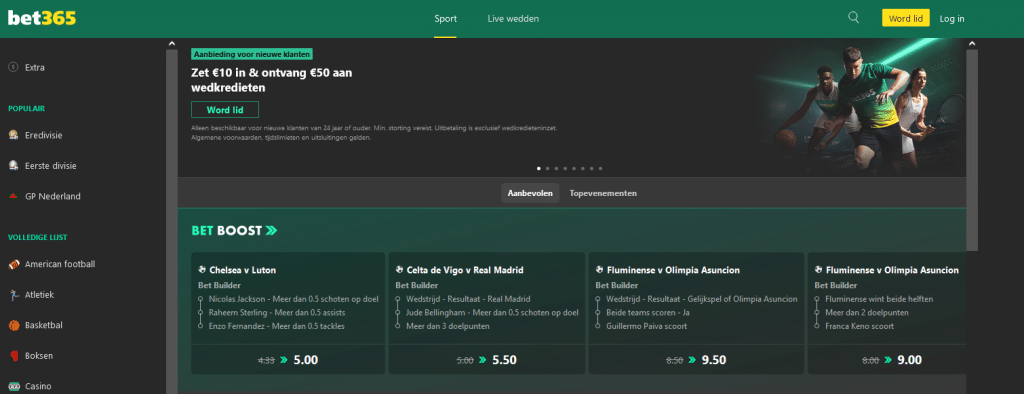Screen dimensions: 1024x394
Task: Select the boosted 5.50 odds for Celta de Vigo
Action: (487, 359)
